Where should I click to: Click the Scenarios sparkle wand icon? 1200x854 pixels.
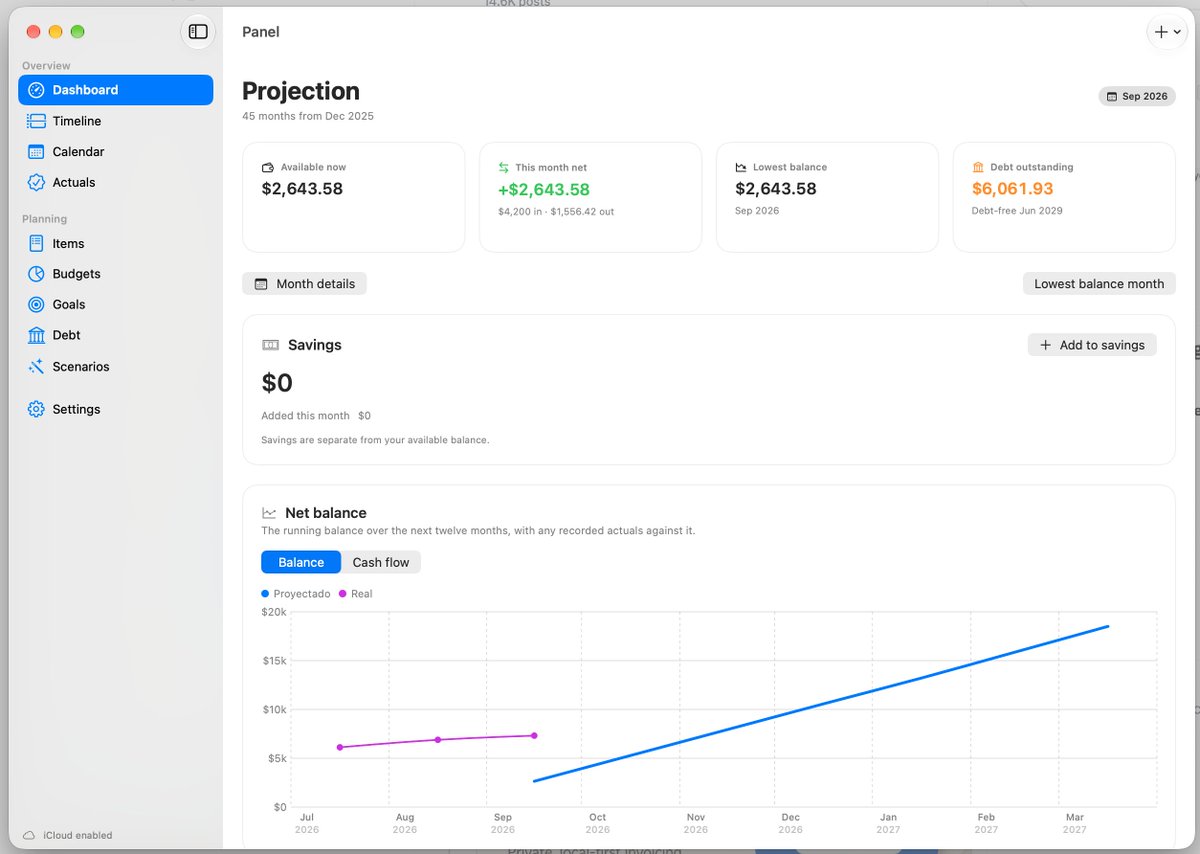(36, 366)
